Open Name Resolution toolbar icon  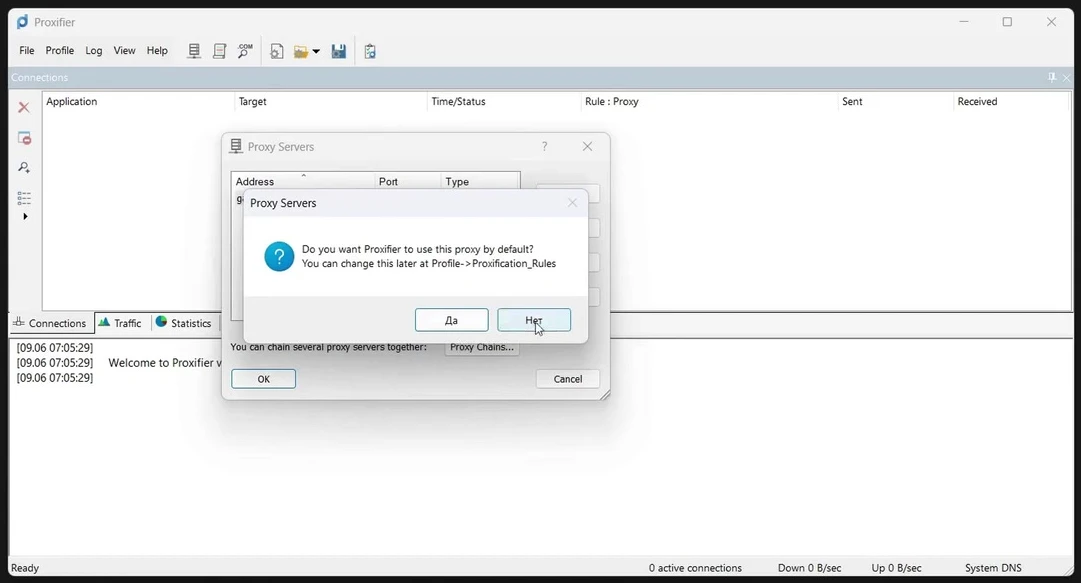(x=245, y=51)
